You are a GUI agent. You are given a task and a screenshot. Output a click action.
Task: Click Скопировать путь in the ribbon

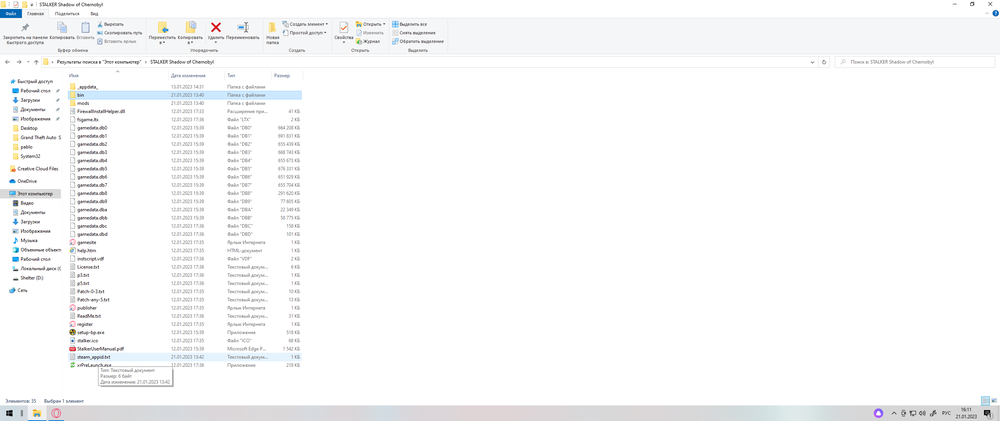click(120, 33)
